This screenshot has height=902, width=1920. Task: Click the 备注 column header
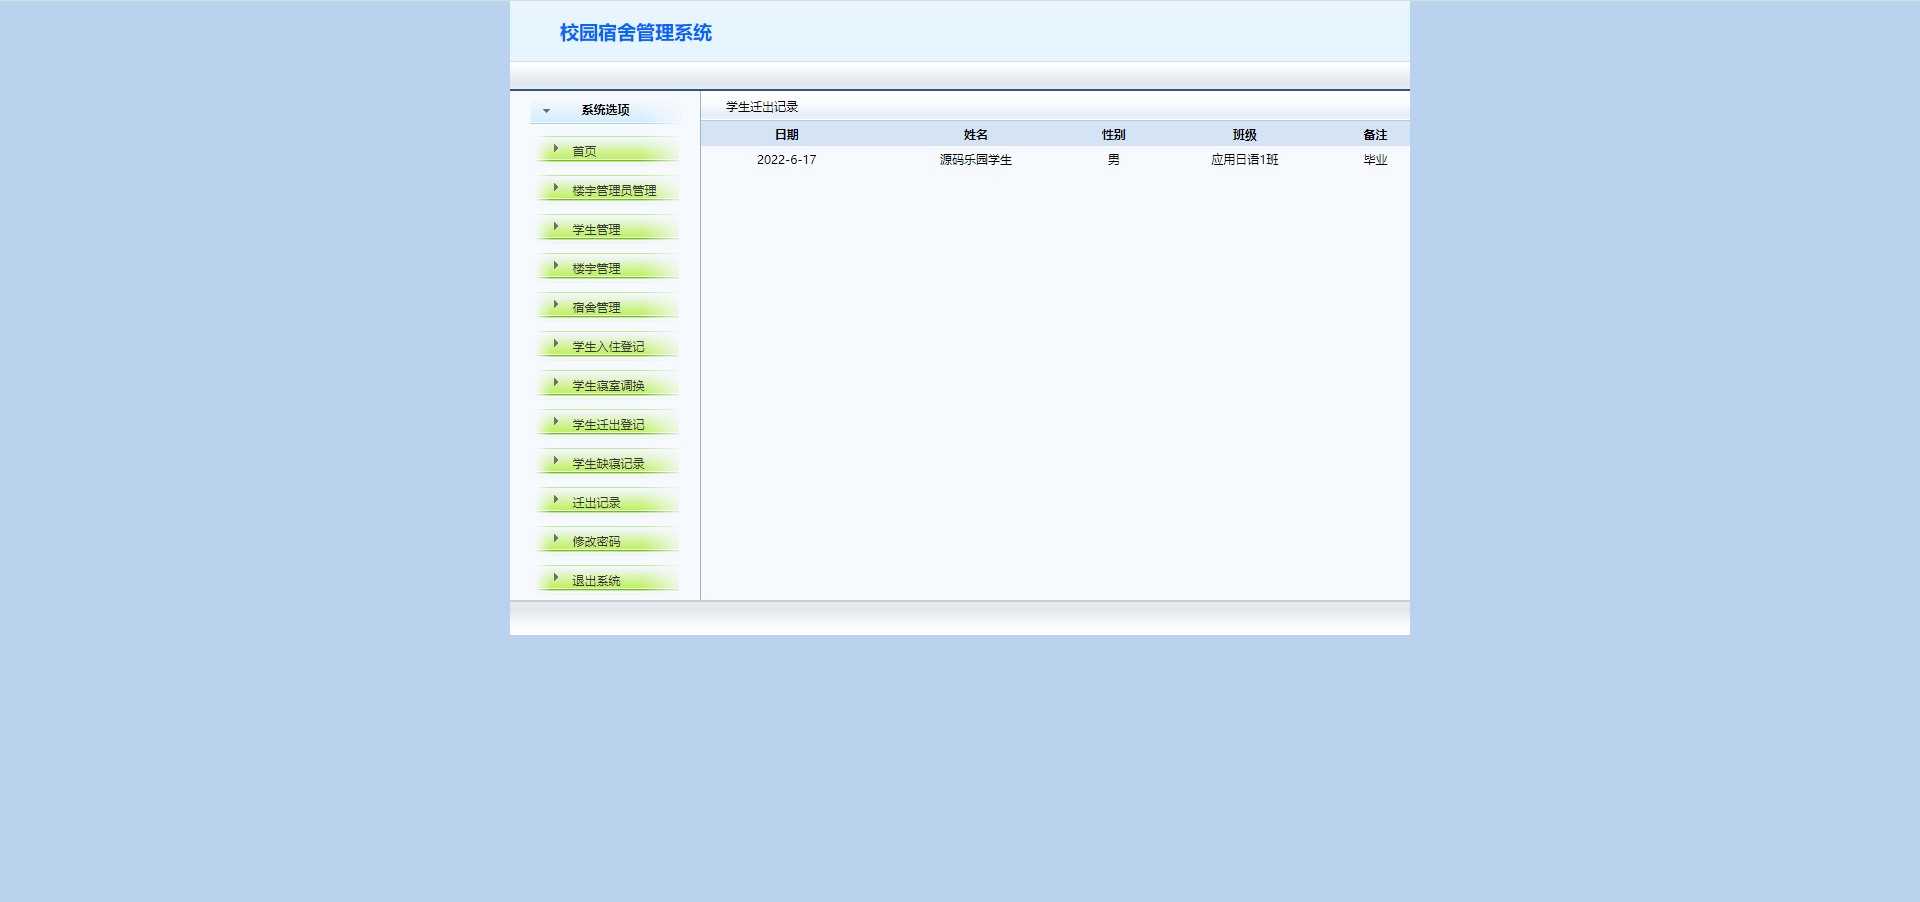1376,135
